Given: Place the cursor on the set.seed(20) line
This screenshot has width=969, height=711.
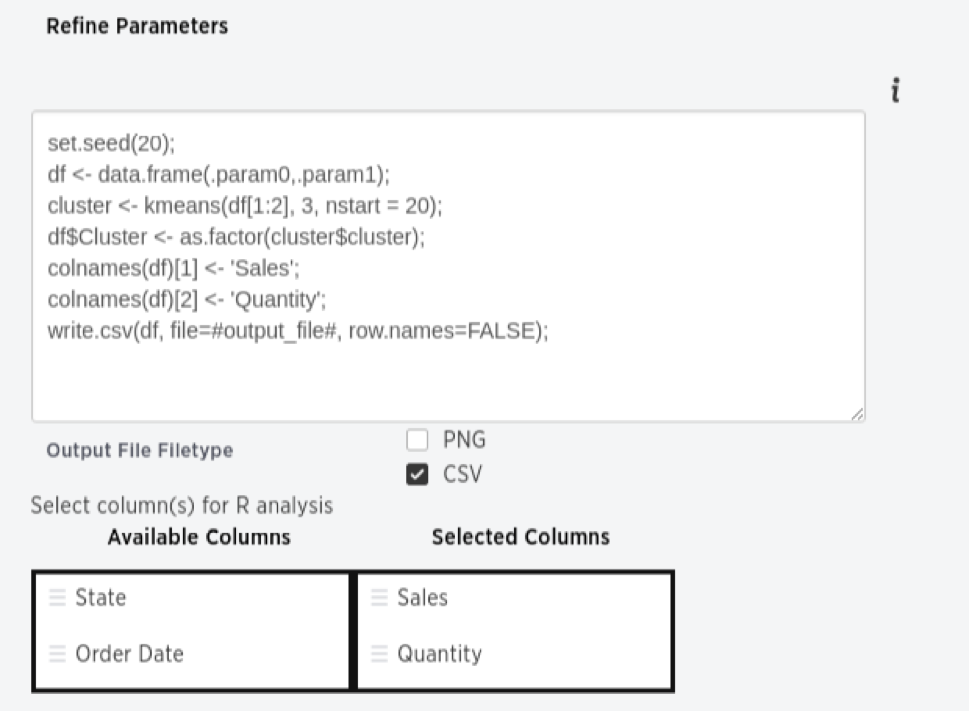Looking at the screenshot, I should pos(111,143).
